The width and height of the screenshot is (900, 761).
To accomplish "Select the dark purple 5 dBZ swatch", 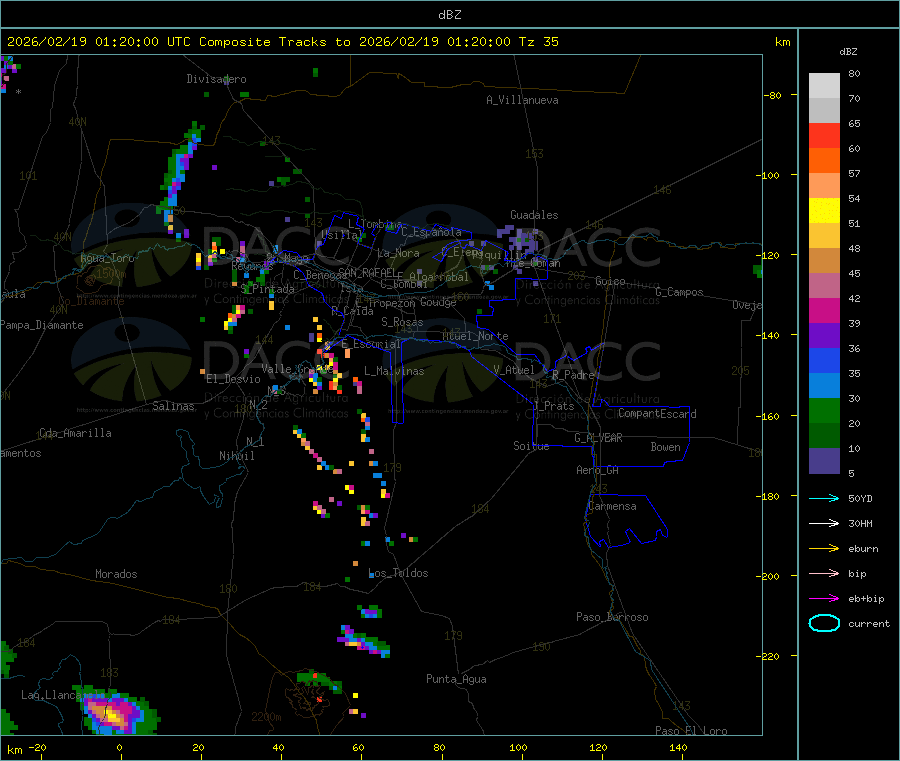I will pyautogui.click(x=824, y=461).
